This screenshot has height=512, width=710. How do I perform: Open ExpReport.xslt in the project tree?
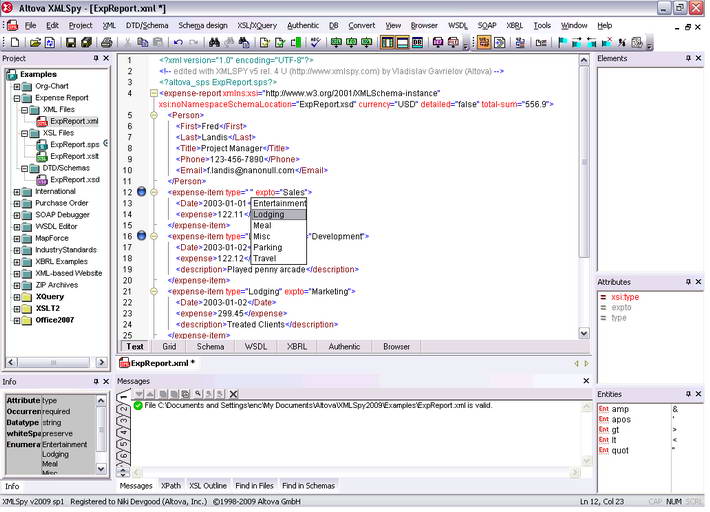pos(74,156)
